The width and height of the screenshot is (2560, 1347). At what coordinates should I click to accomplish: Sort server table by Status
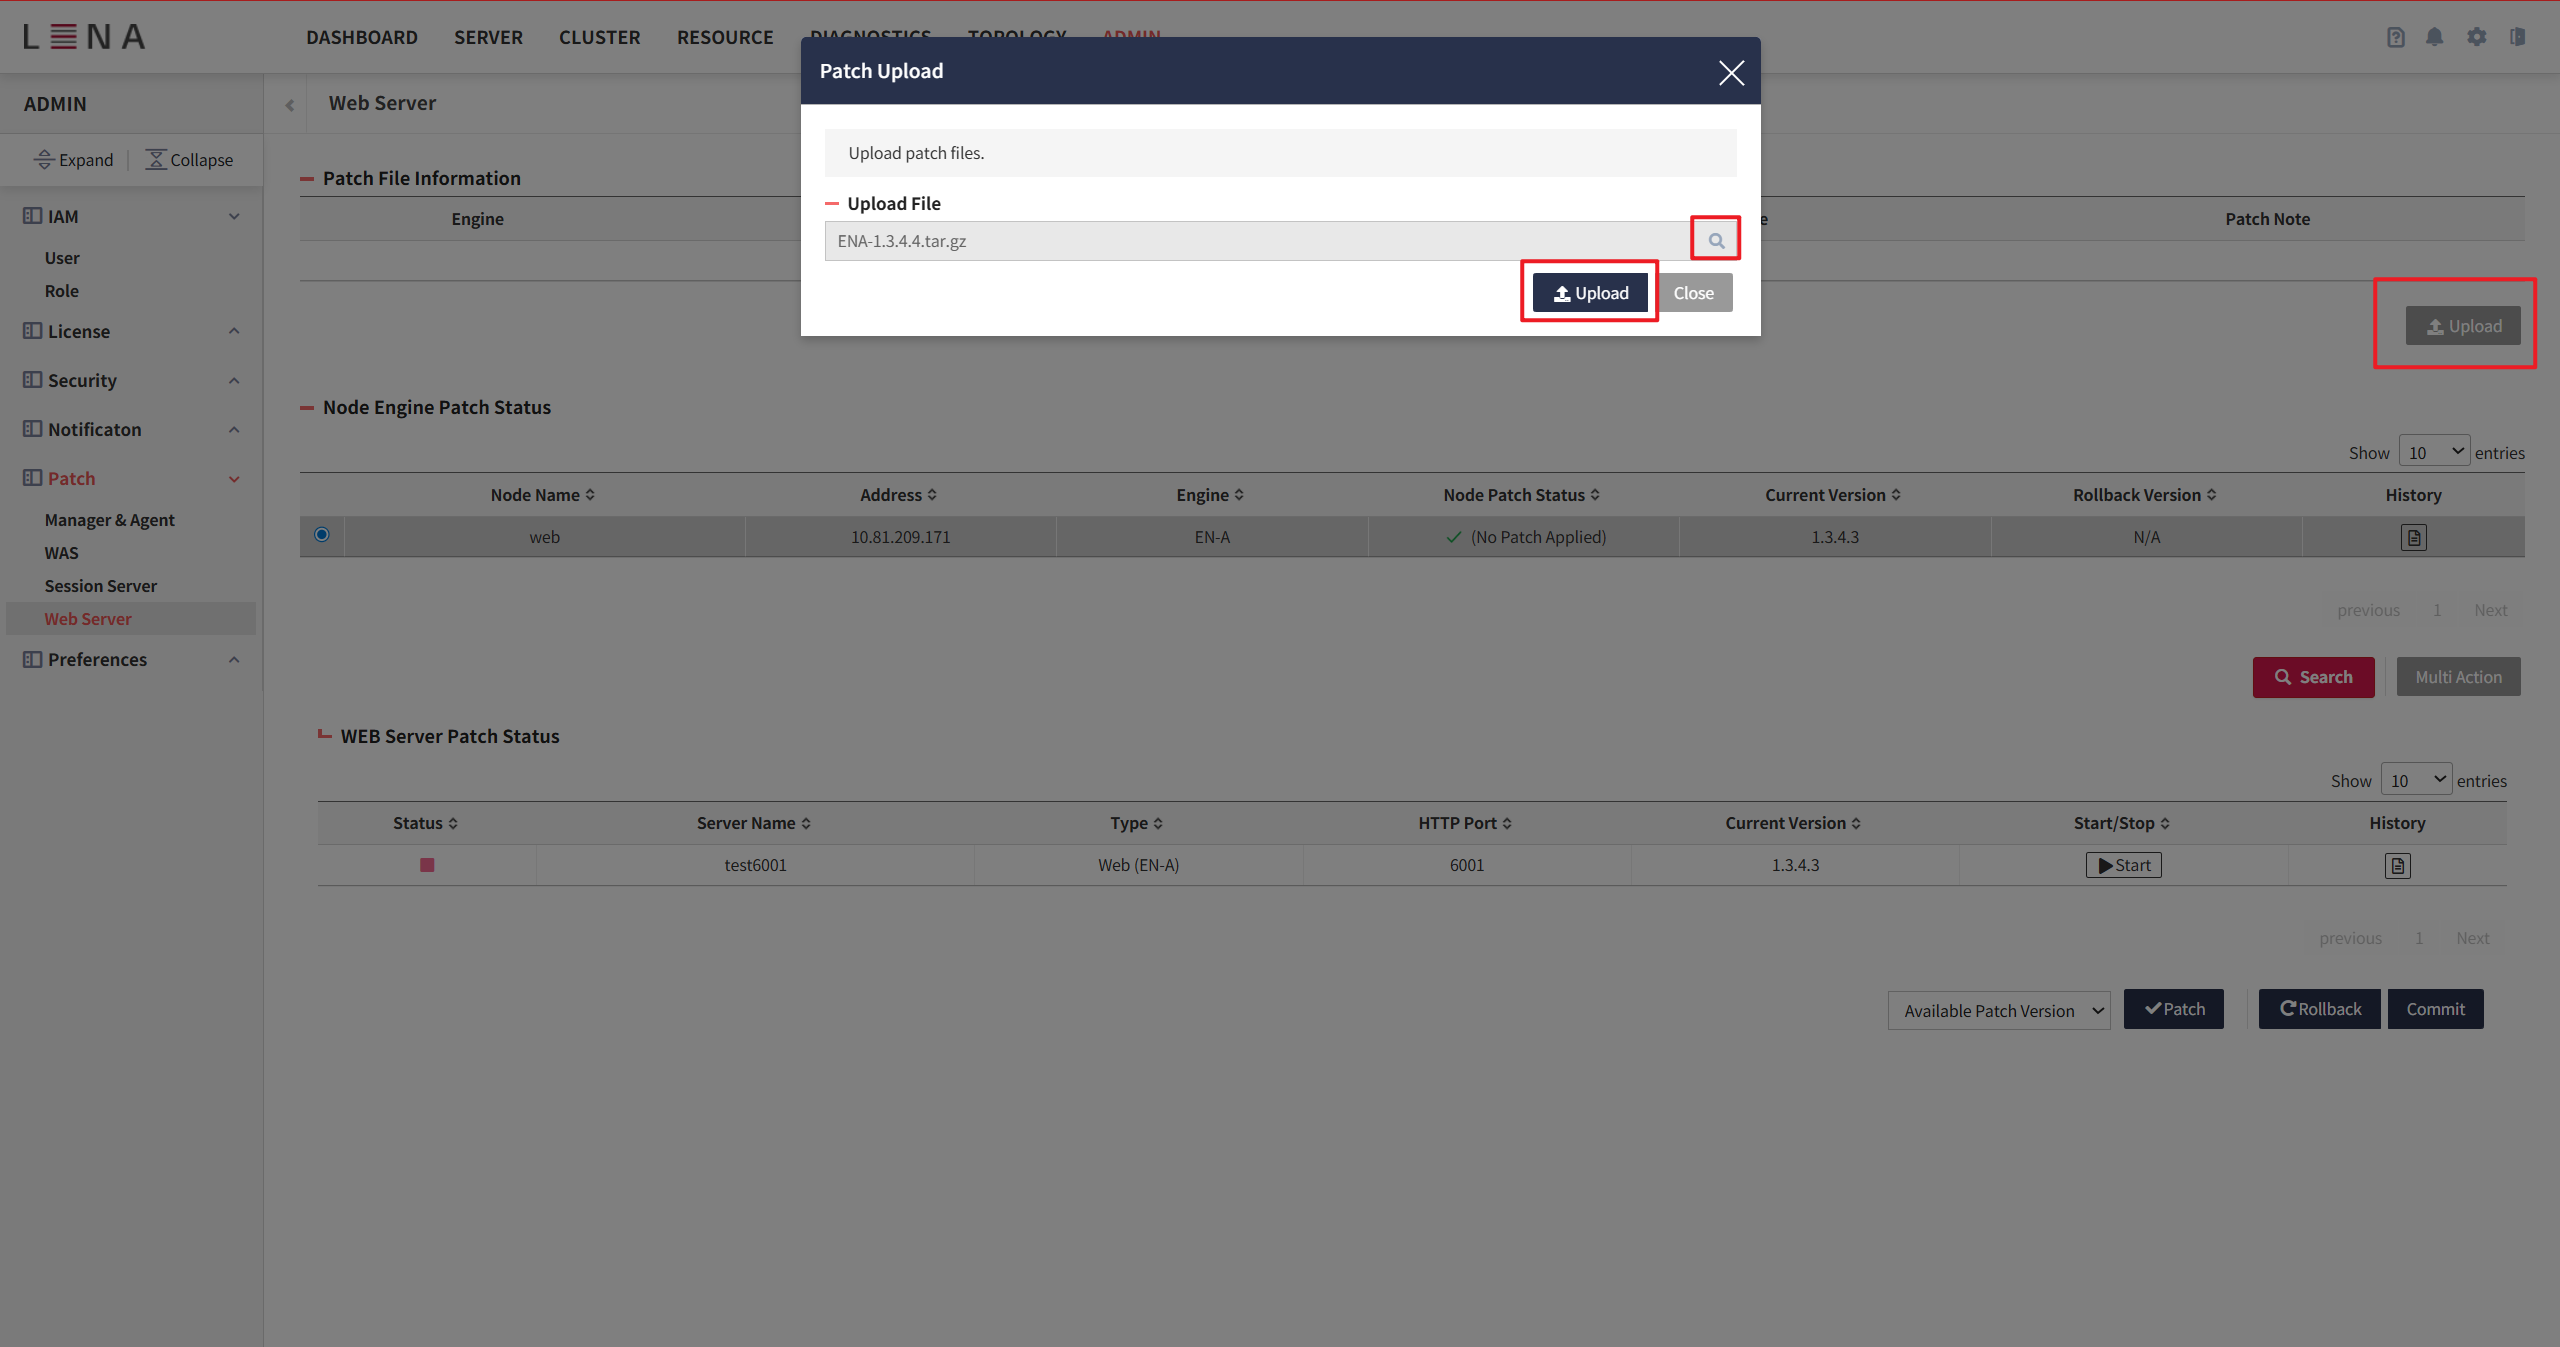pos(426,823)
